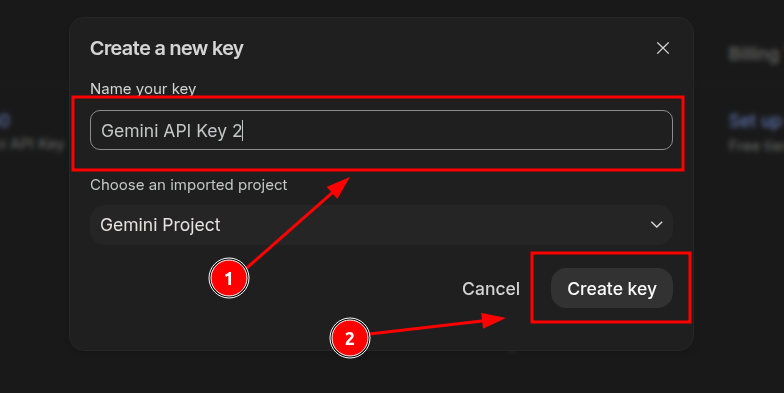This screenshot has height=393, width=784.
Task: Click the red annotation circle numbered 2
Action: tap(350, 338)
